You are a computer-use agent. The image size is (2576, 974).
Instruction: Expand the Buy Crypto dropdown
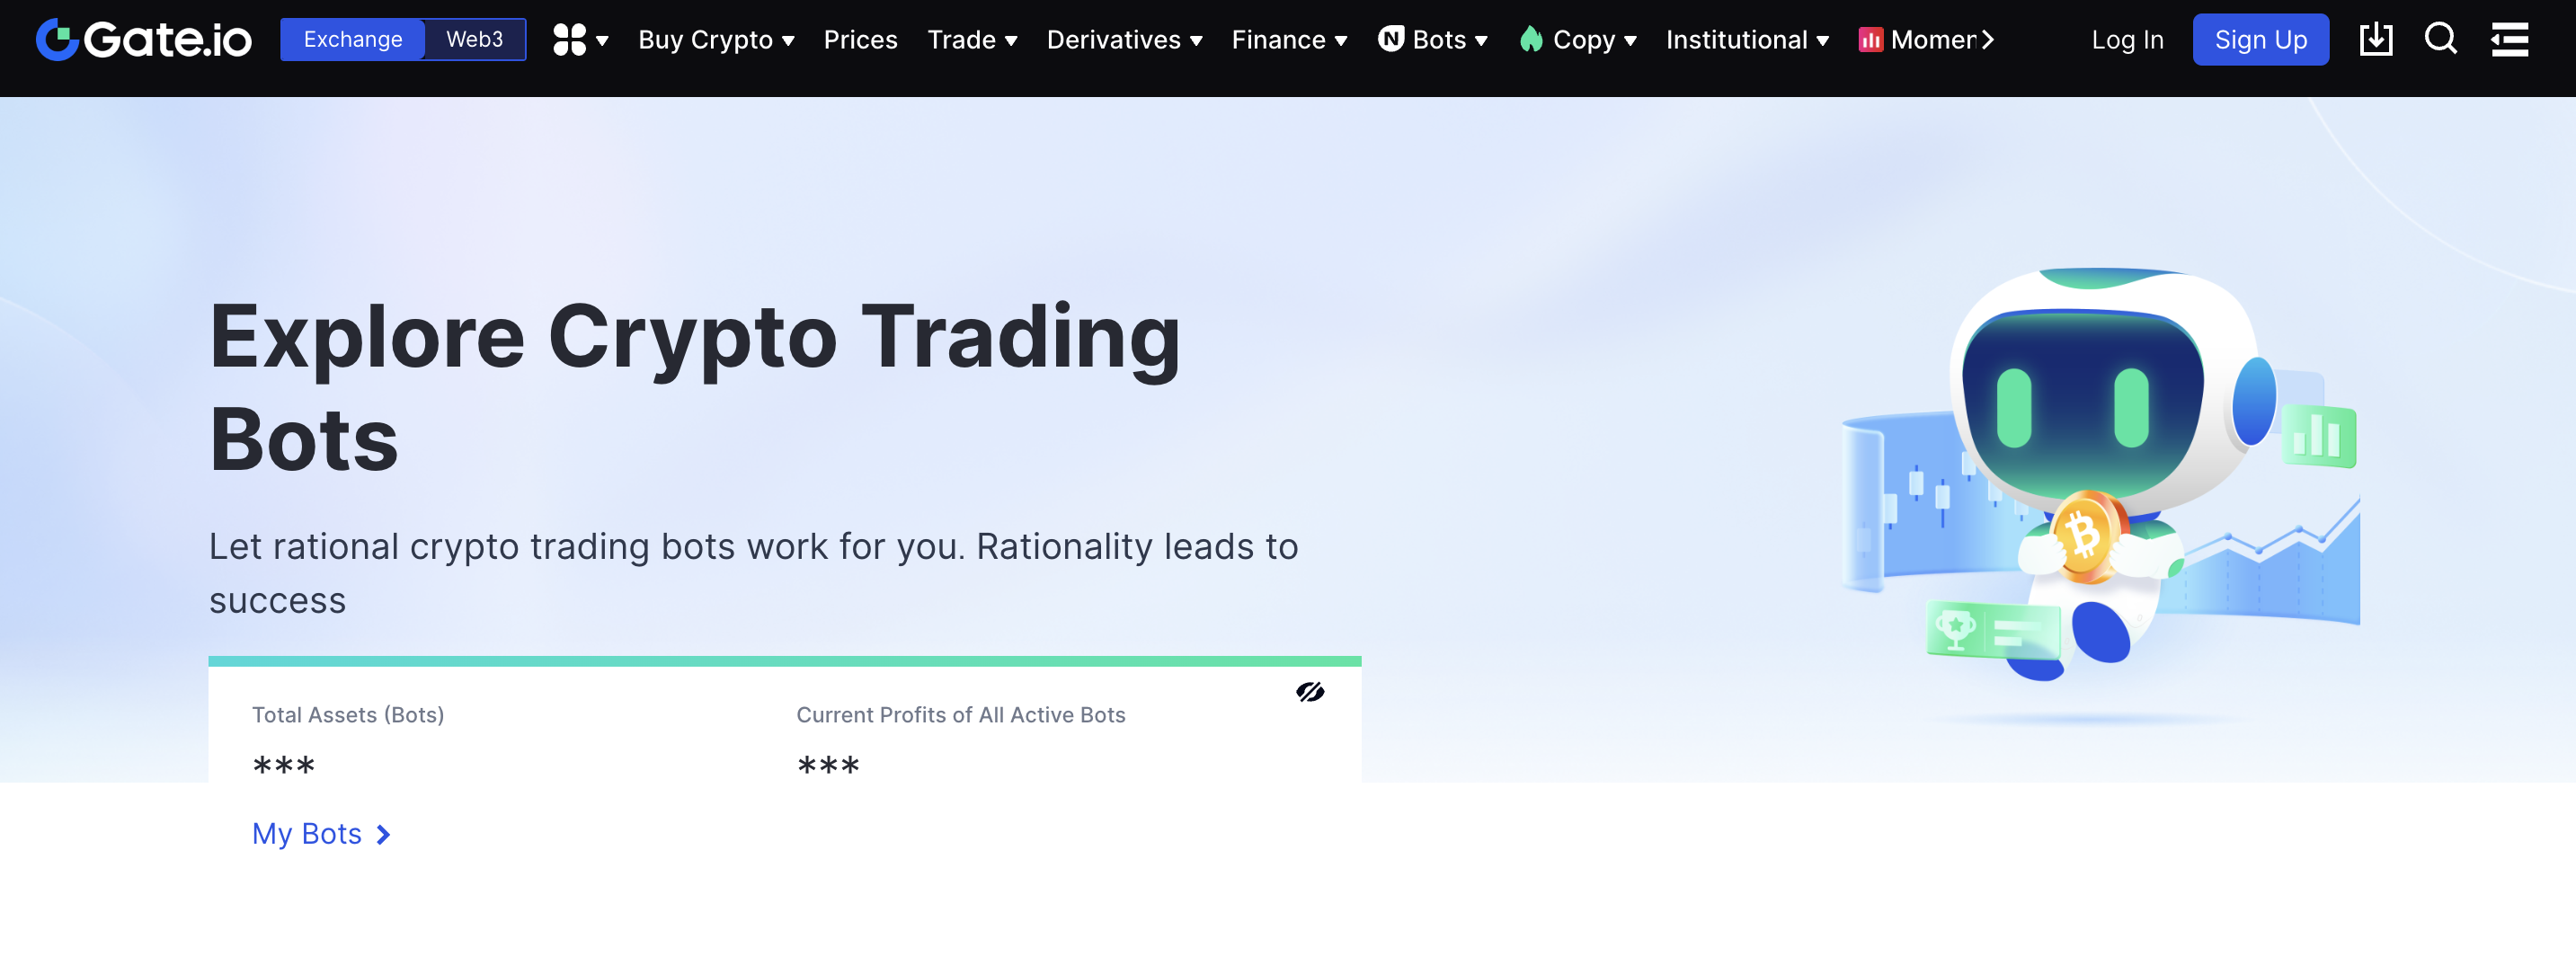pos(716,40)
